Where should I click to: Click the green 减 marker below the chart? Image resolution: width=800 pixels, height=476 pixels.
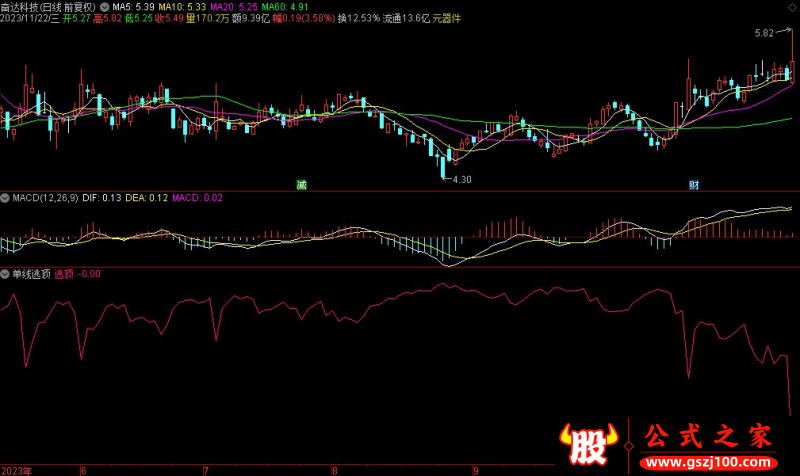pyautogui.click(x=301, y=185)
